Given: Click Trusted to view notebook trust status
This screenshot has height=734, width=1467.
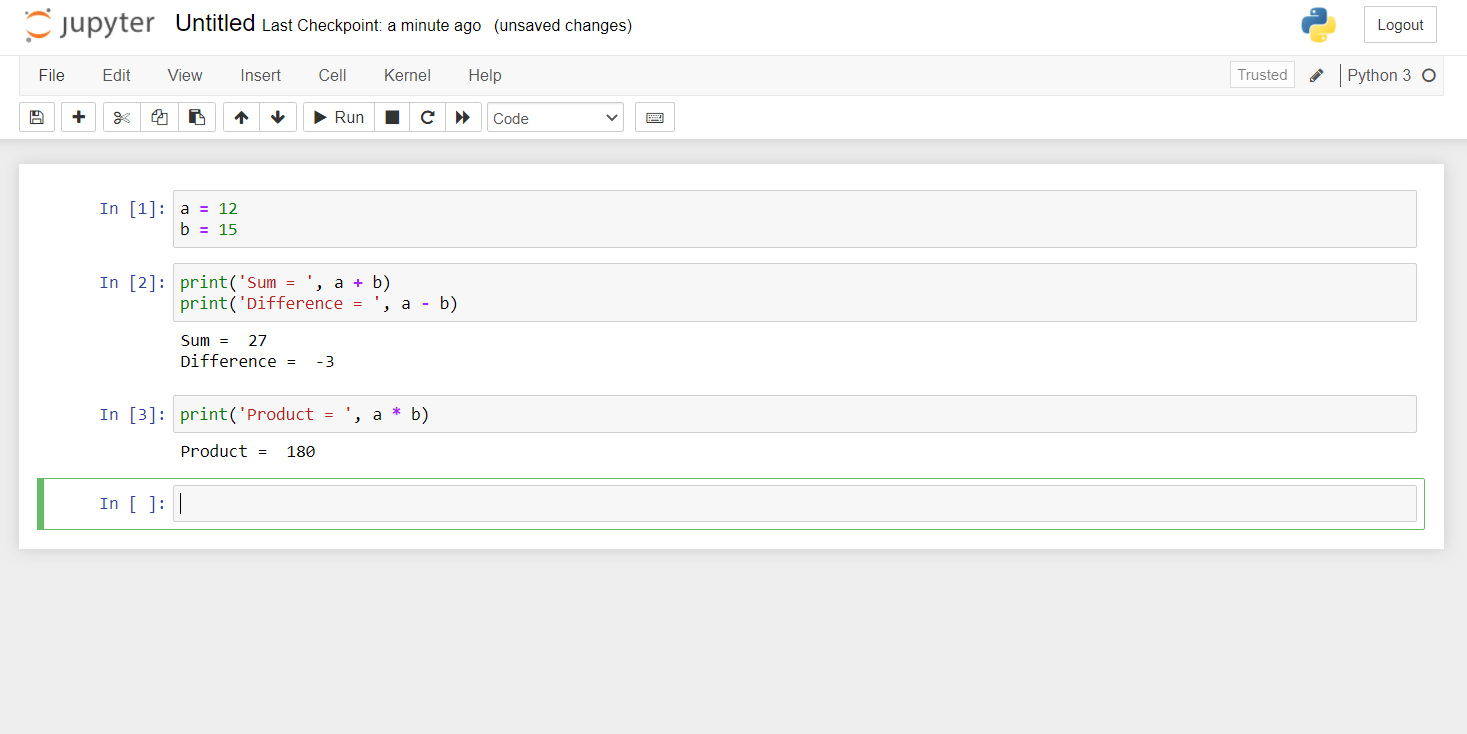Looking at the screenshot, I should 1261,74.
